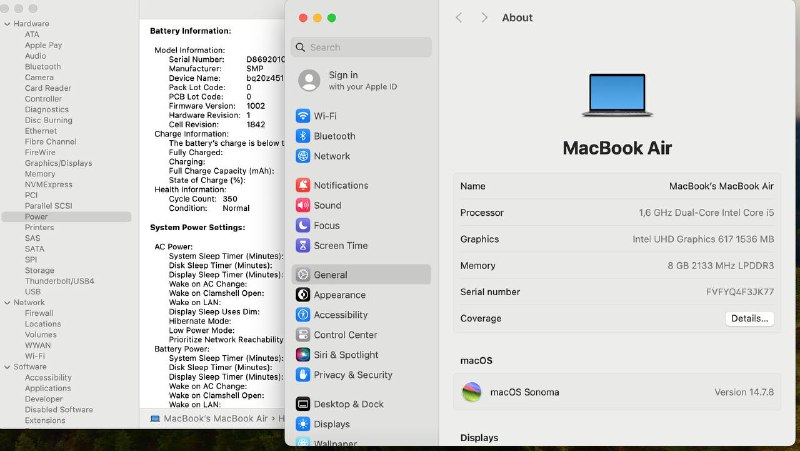Collapse the Network tree section in System Information

tap(7, 303)
